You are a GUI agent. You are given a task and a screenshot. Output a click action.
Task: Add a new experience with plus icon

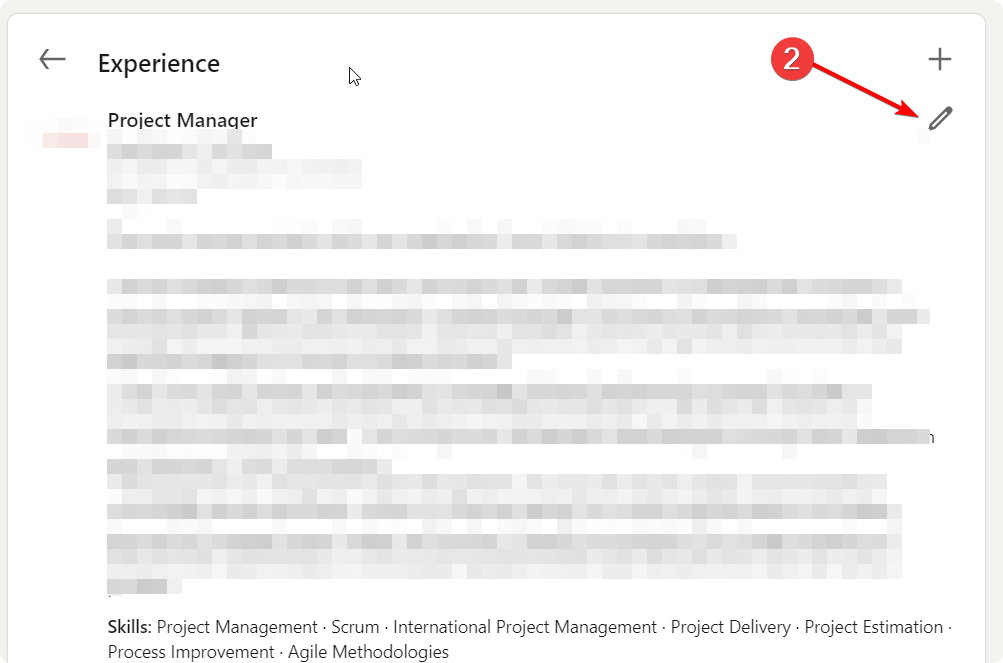(939, 60)
